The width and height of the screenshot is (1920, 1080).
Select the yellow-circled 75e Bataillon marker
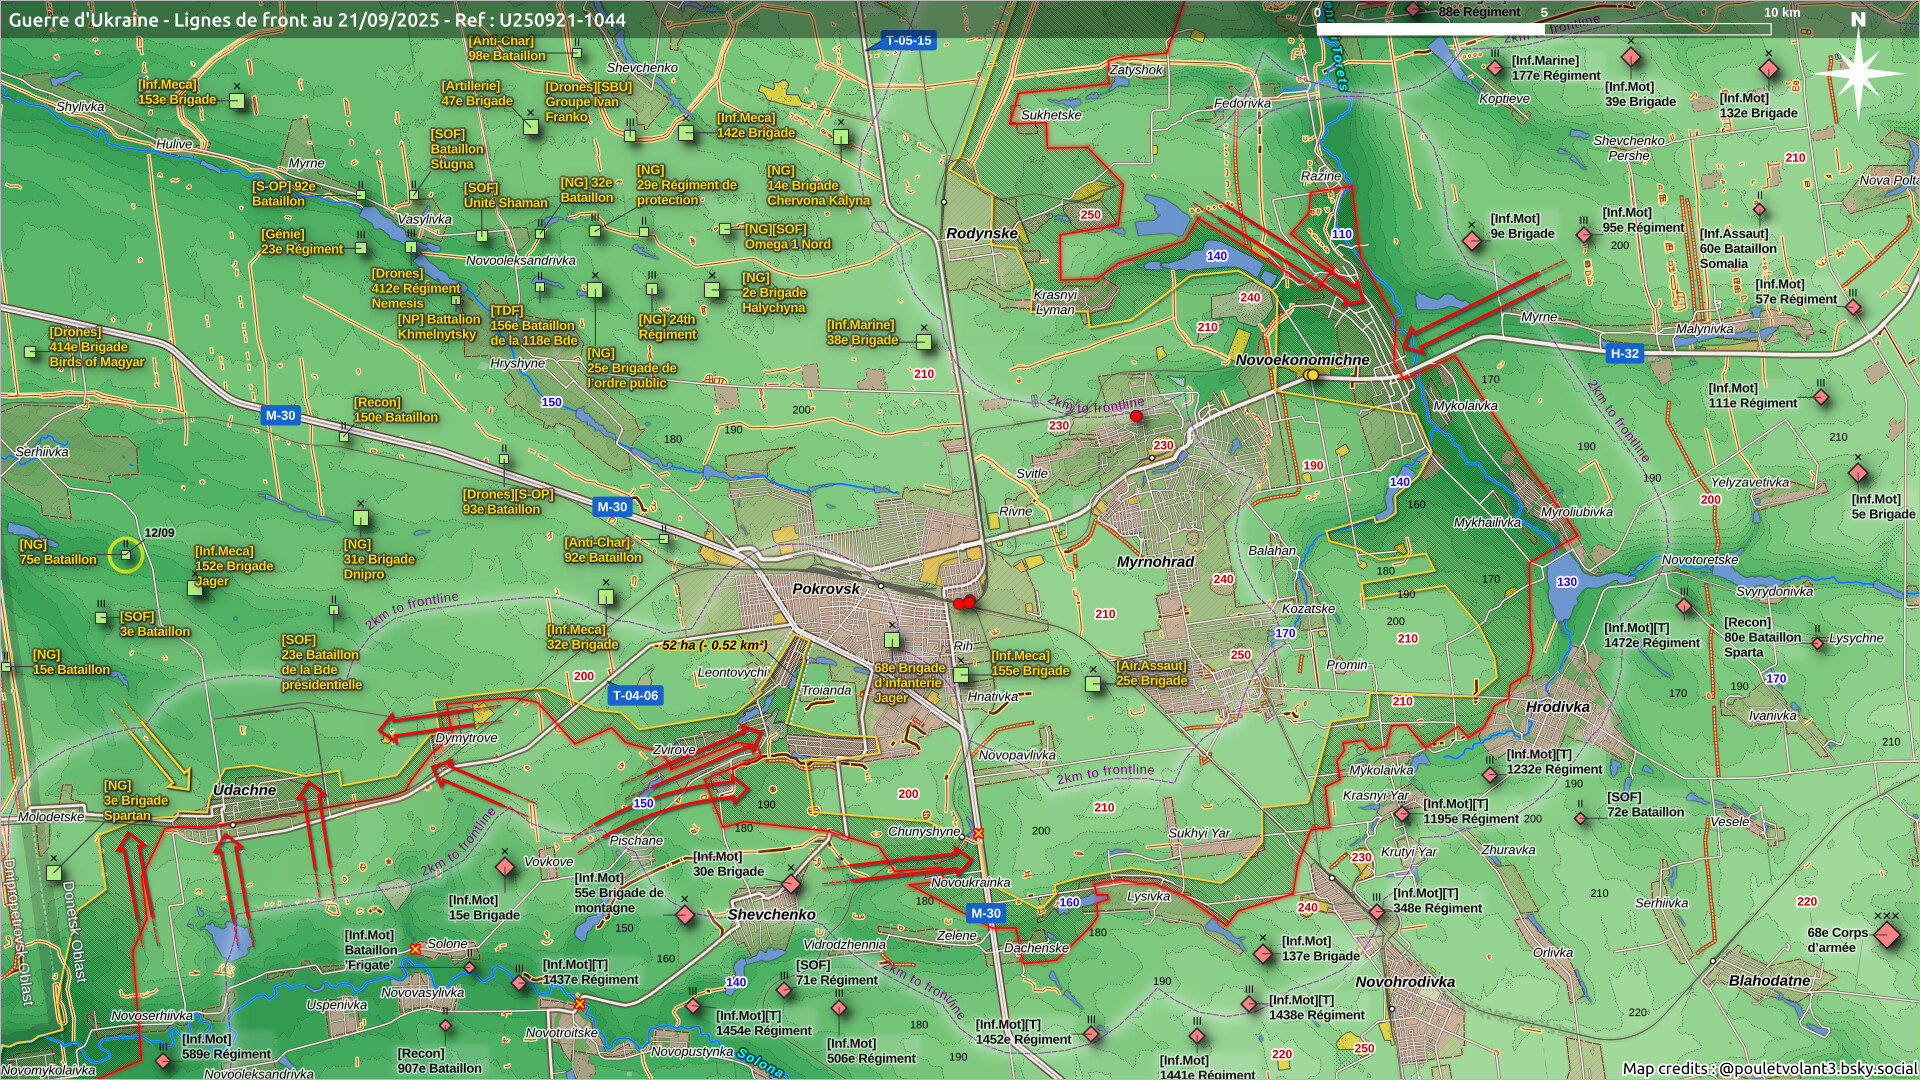126,554
